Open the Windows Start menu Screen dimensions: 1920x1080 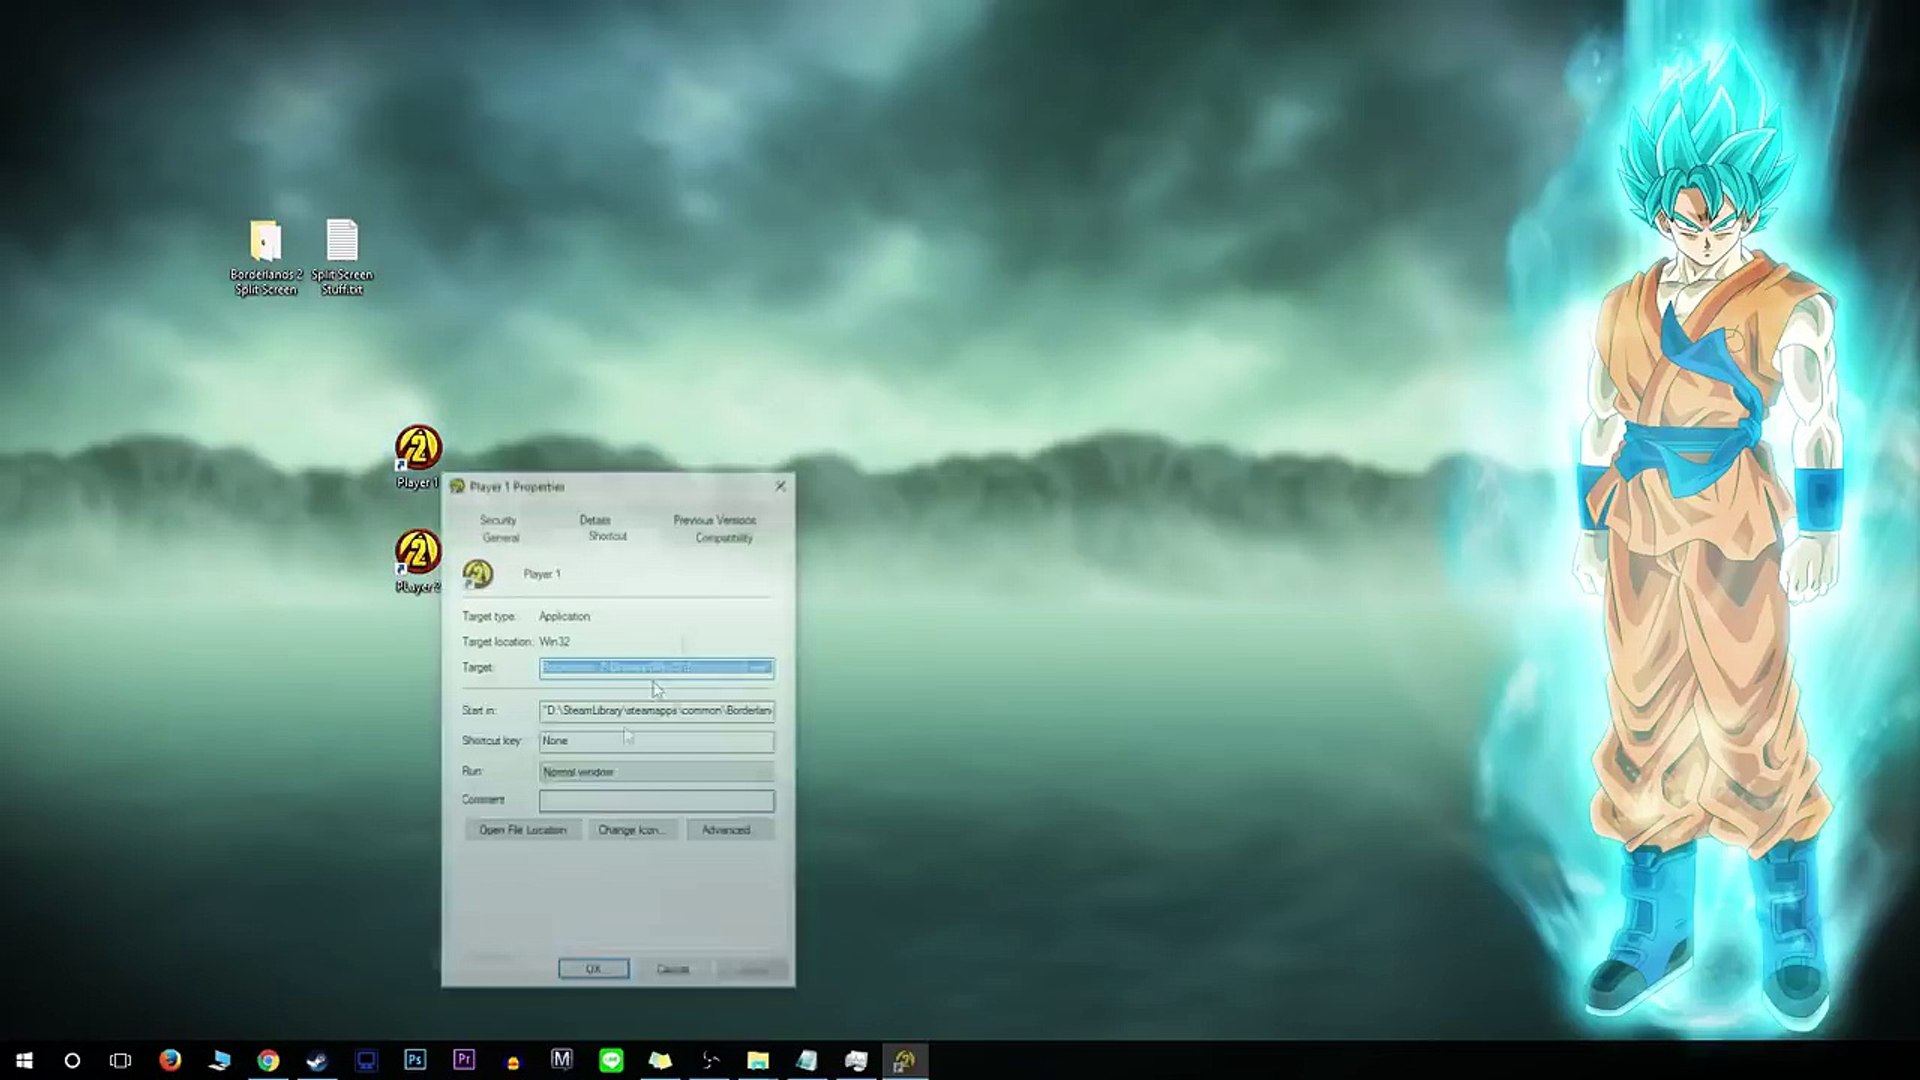tap(24, 1060)
